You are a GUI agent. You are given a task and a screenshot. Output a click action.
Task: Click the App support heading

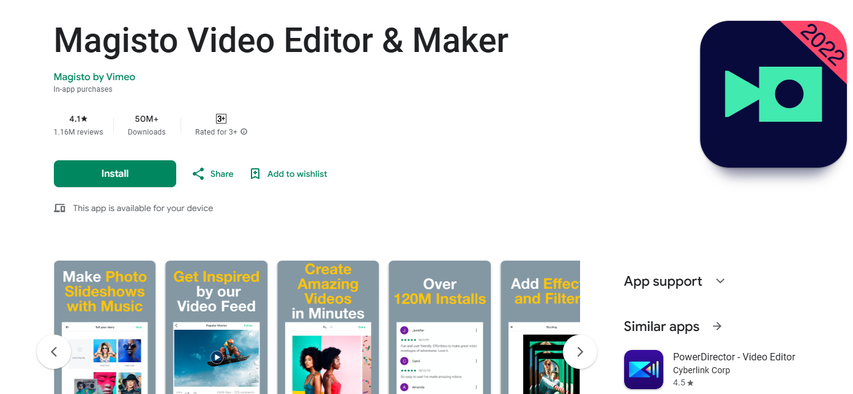point(663,281)
